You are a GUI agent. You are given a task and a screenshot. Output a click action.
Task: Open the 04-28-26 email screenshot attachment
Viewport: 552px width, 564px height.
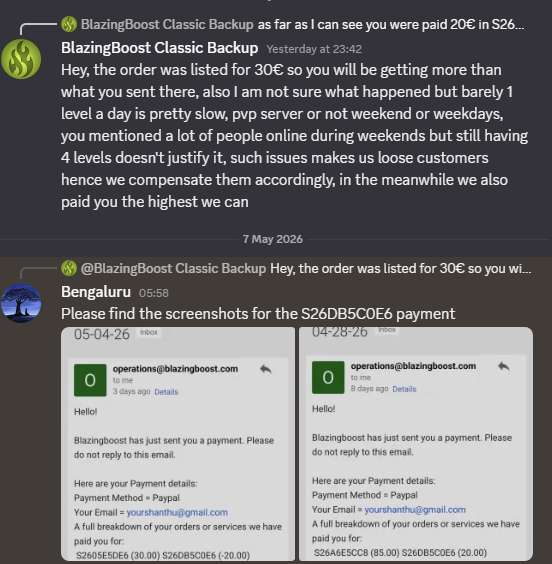tap(416, 444)
